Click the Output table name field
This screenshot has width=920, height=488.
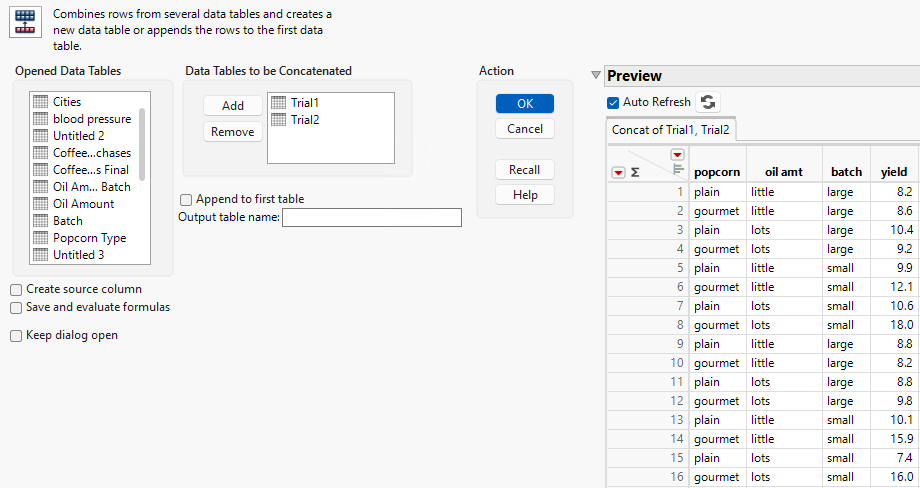click(x=371, y=217)
